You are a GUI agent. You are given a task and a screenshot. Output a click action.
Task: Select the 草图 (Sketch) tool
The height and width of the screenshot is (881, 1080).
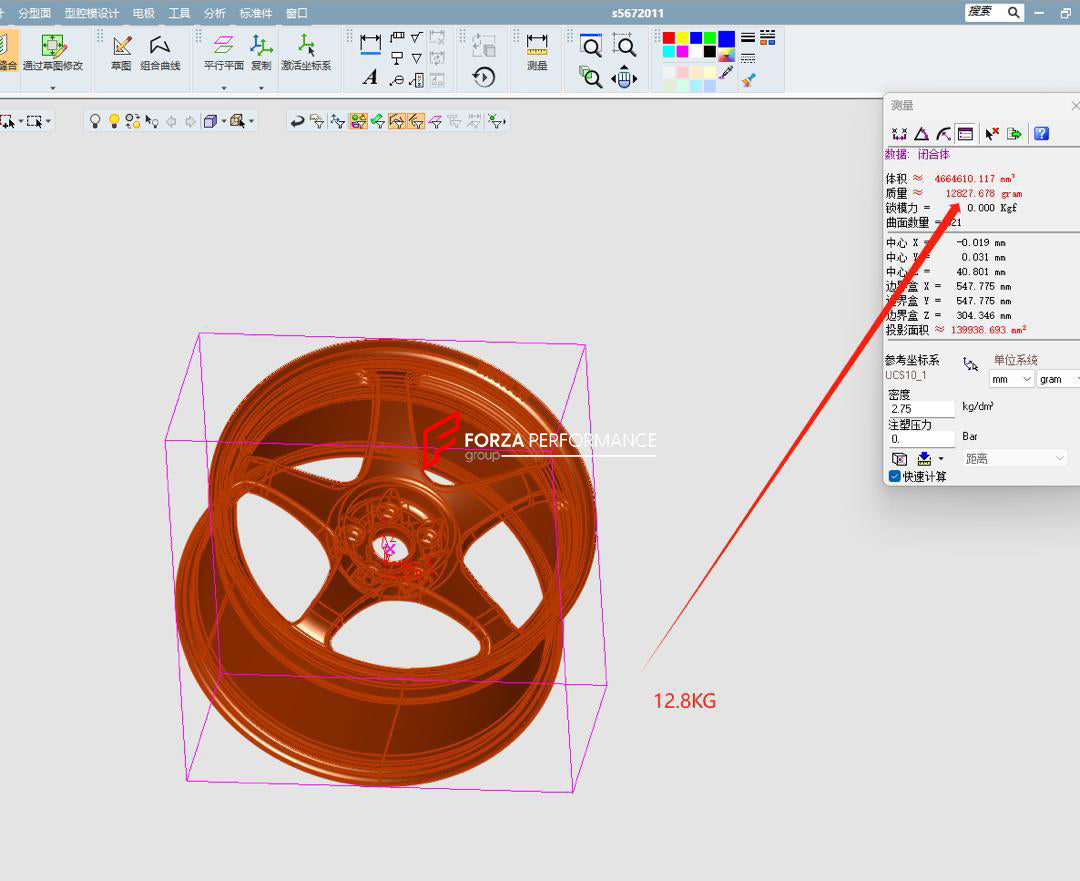[x=121, y=52]
